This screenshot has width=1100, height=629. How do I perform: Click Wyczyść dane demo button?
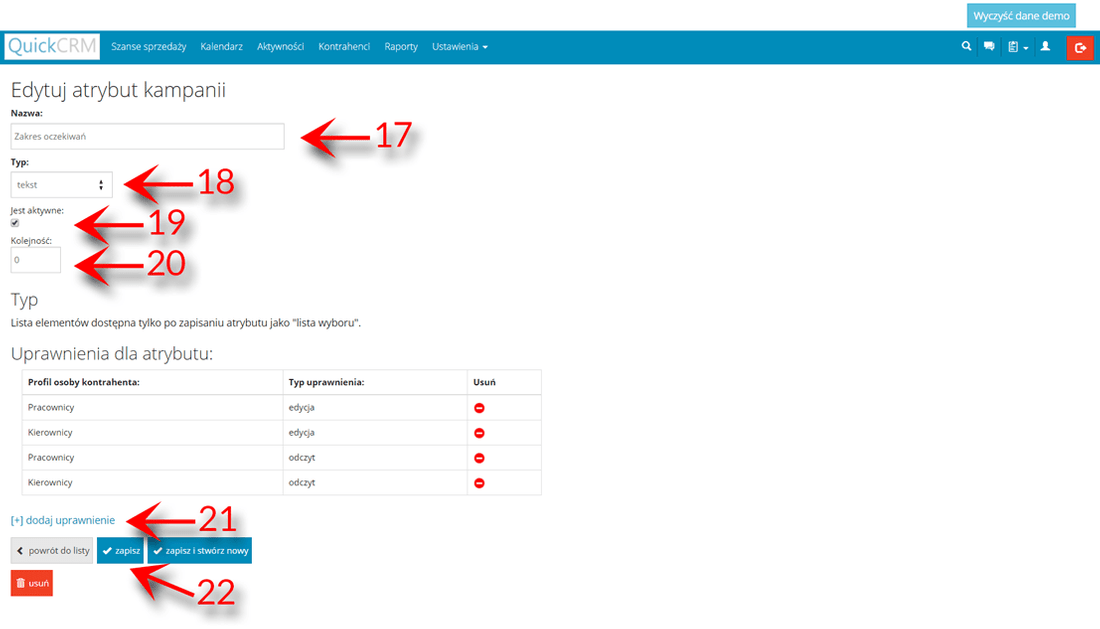coord(1022,15)
